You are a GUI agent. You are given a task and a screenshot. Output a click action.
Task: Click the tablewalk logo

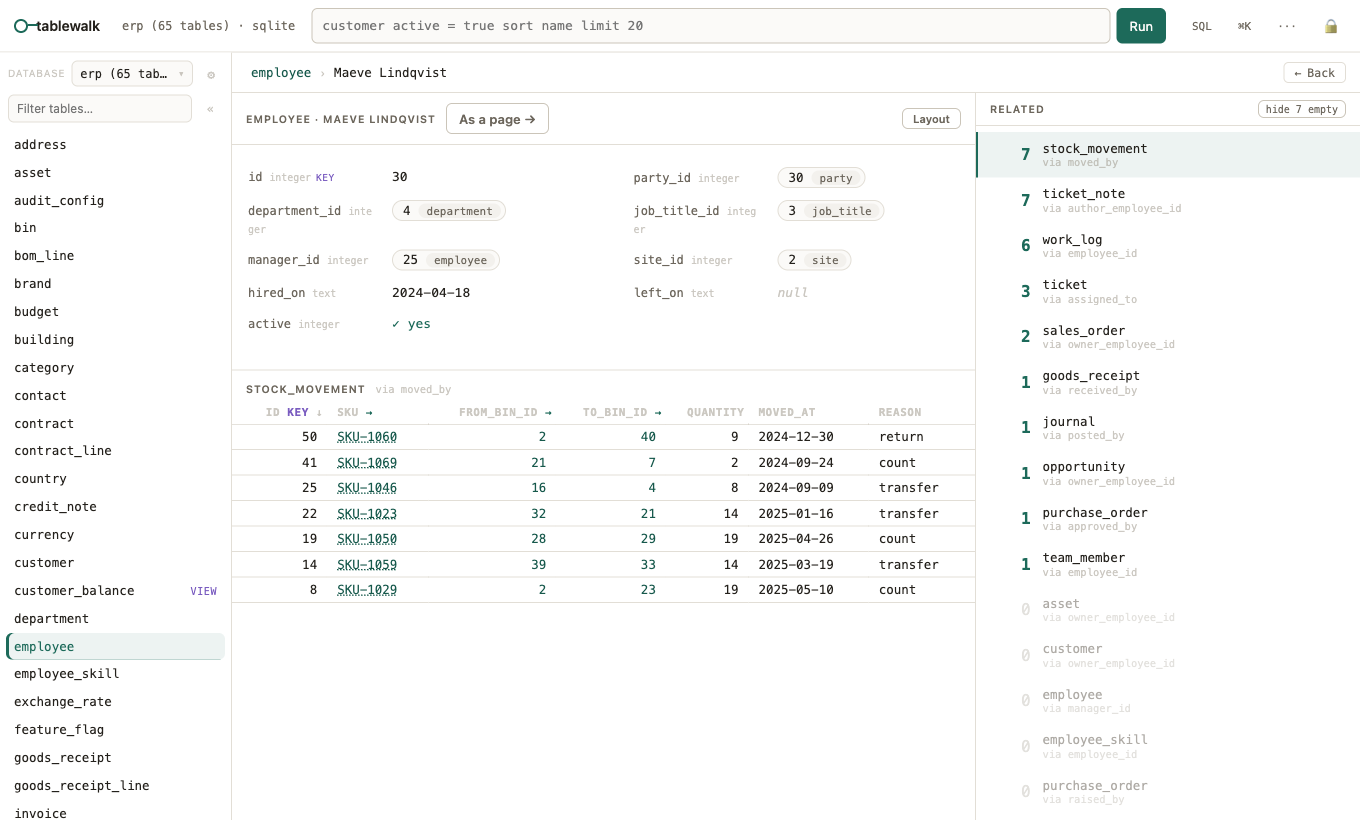coord(57,26)
